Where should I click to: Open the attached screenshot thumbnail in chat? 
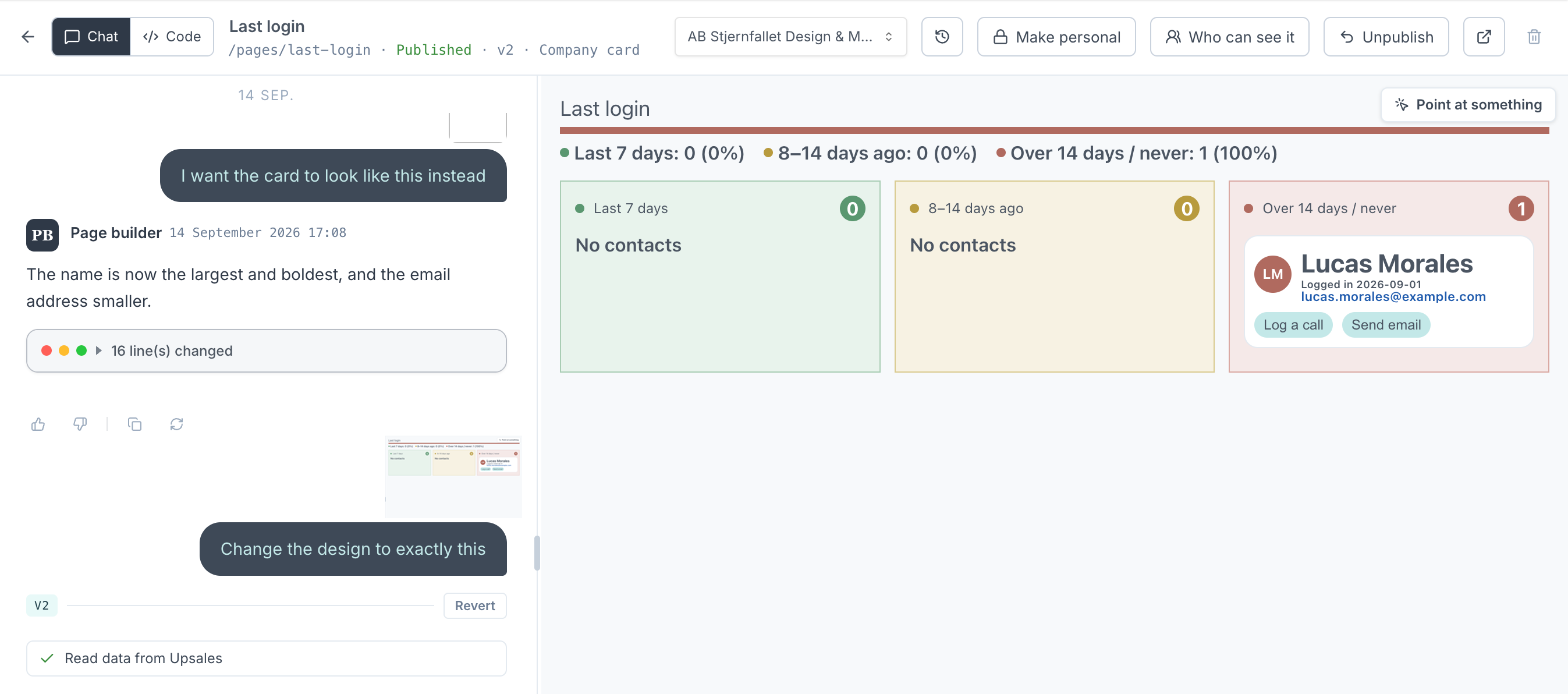pyautogui.click(x=453, y=476)
